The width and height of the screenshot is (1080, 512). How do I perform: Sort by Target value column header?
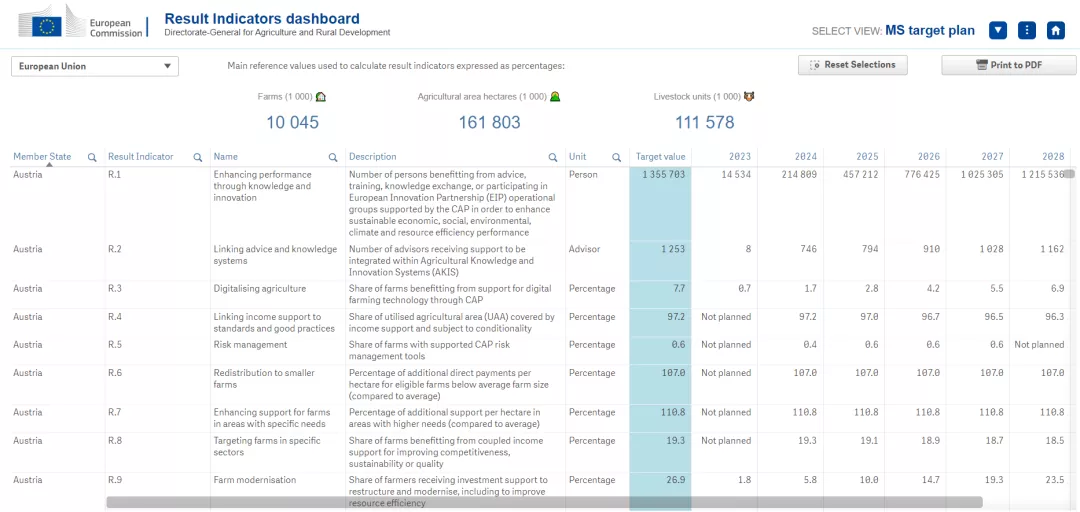coord(661,156)
